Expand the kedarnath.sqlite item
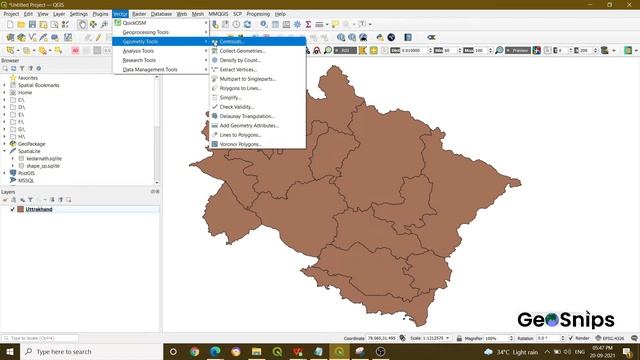Image resolution: width=640 pixels, height=360 pixels. 13,158
